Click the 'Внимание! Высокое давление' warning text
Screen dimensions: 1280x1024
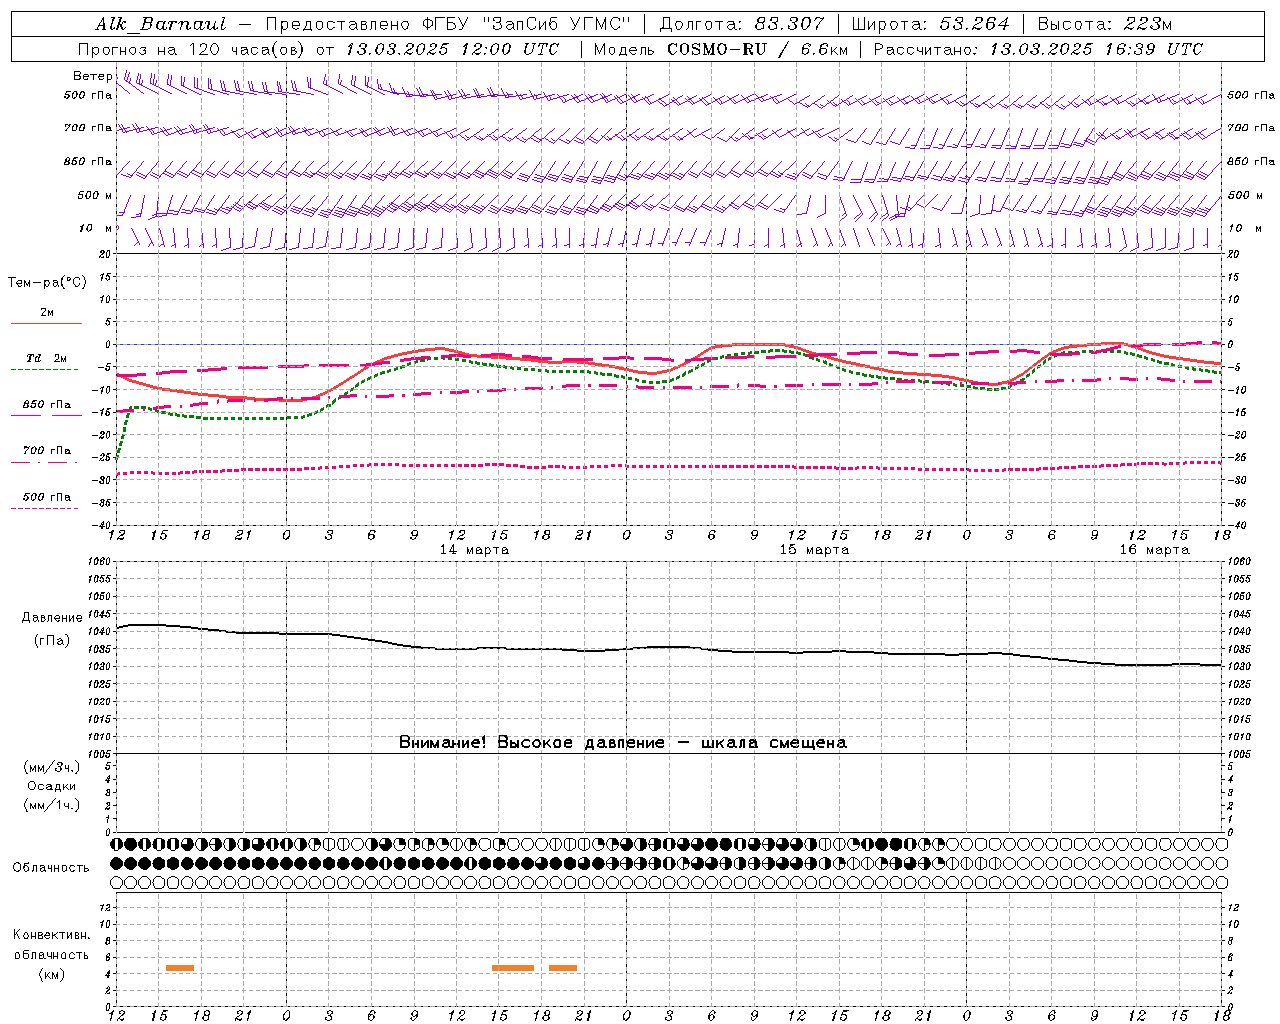531,742
